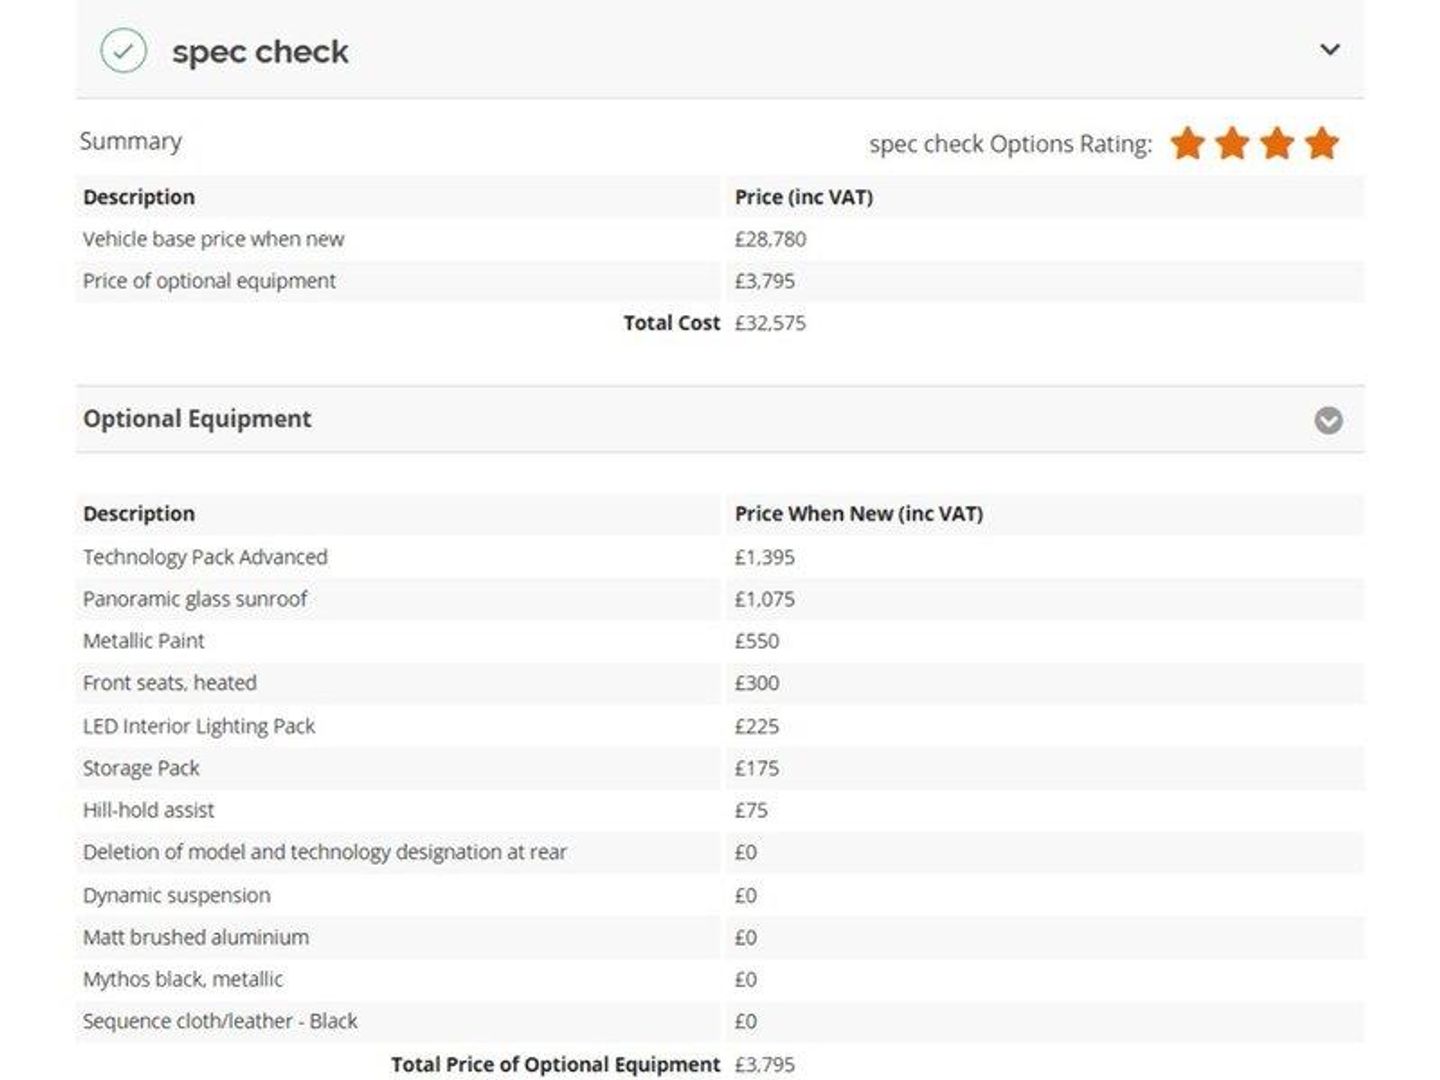
Task: Click the first orange rating star
Action: 1187,143
